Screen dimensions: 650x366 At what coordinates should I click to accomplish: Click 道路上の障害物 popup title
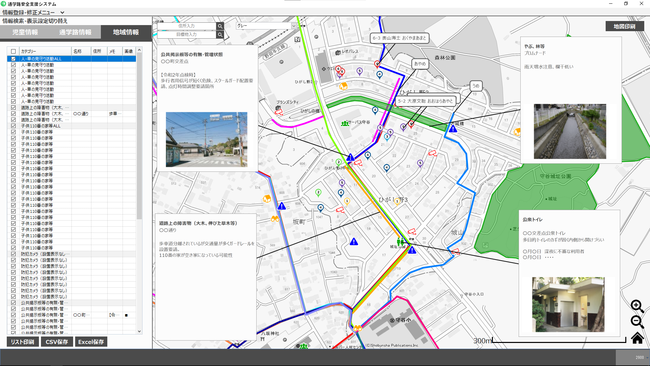pyautogui.click(x=198, y=223)
